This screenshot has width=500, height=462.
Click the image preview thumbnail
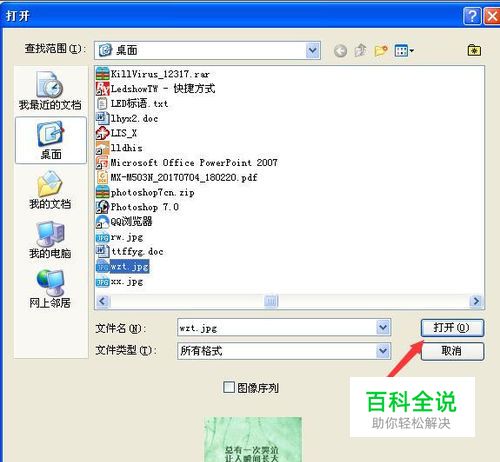pos(253,439)
